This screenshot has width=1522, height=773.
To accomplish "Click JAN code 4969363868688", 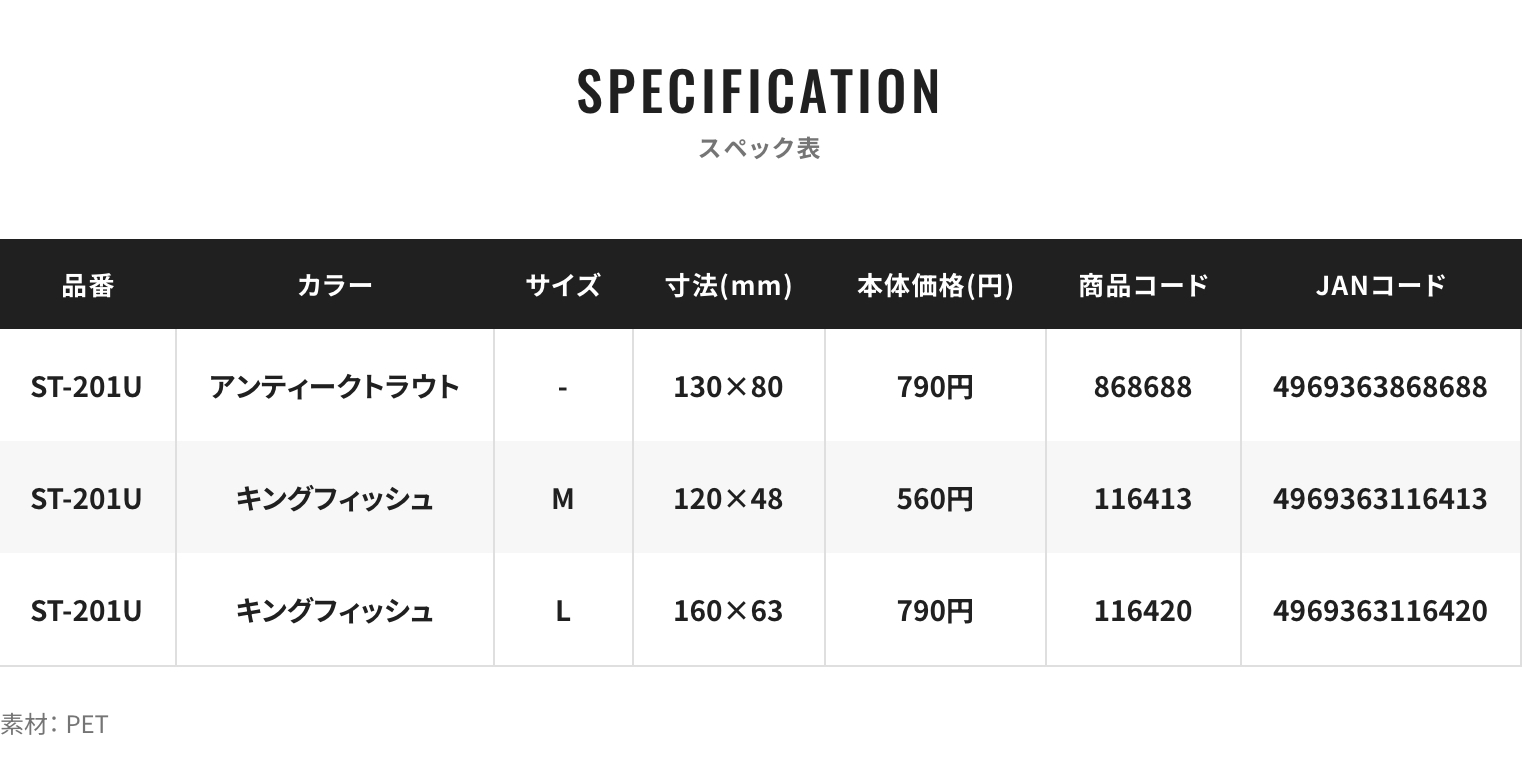I will [1380, 386].
